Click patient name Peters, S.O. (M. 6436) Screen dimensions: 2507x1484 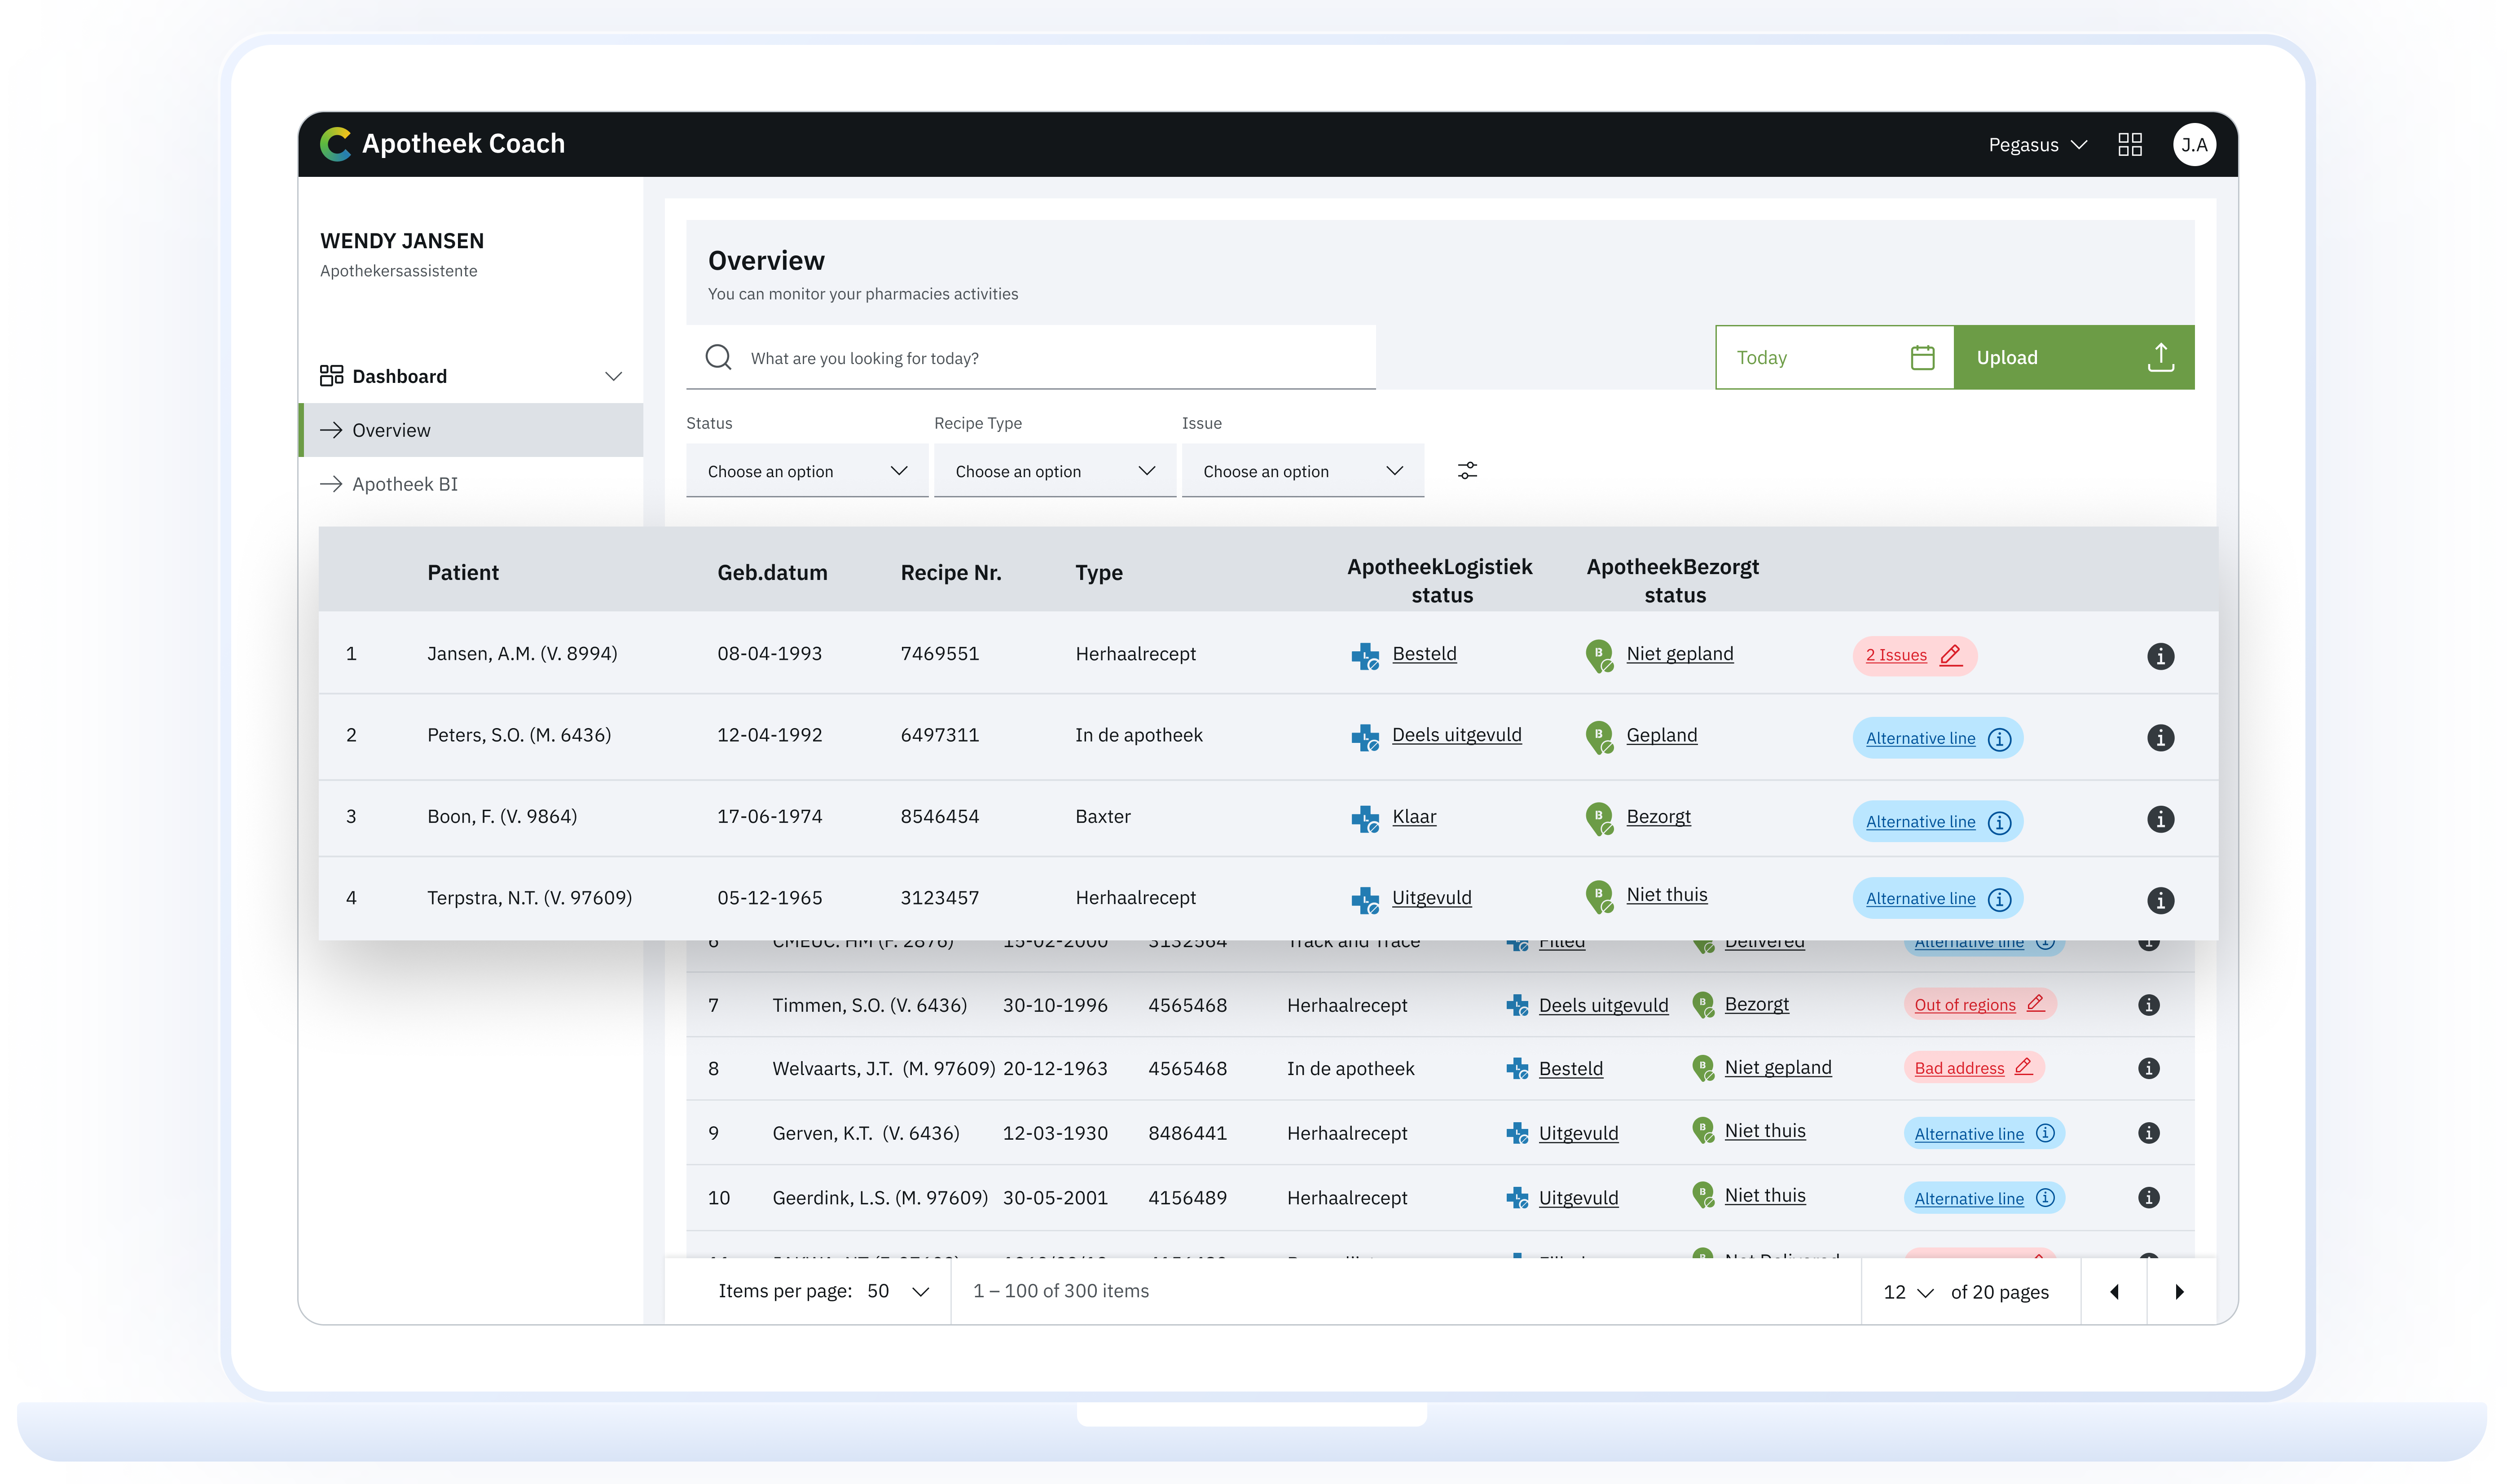(519, 735)
